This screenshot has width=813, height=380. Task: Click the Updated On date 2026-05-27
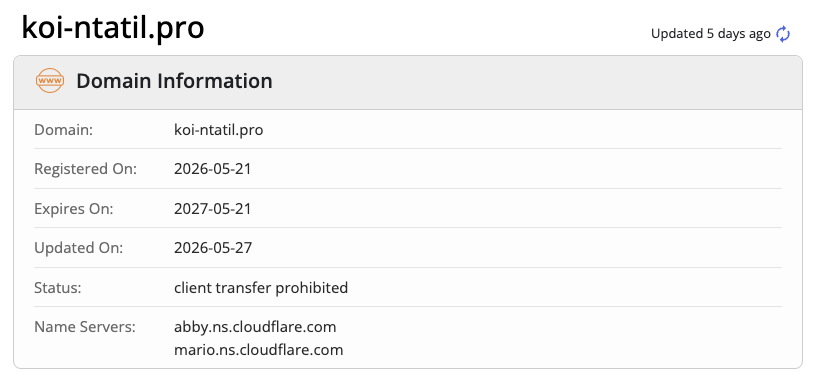point(213,248)
